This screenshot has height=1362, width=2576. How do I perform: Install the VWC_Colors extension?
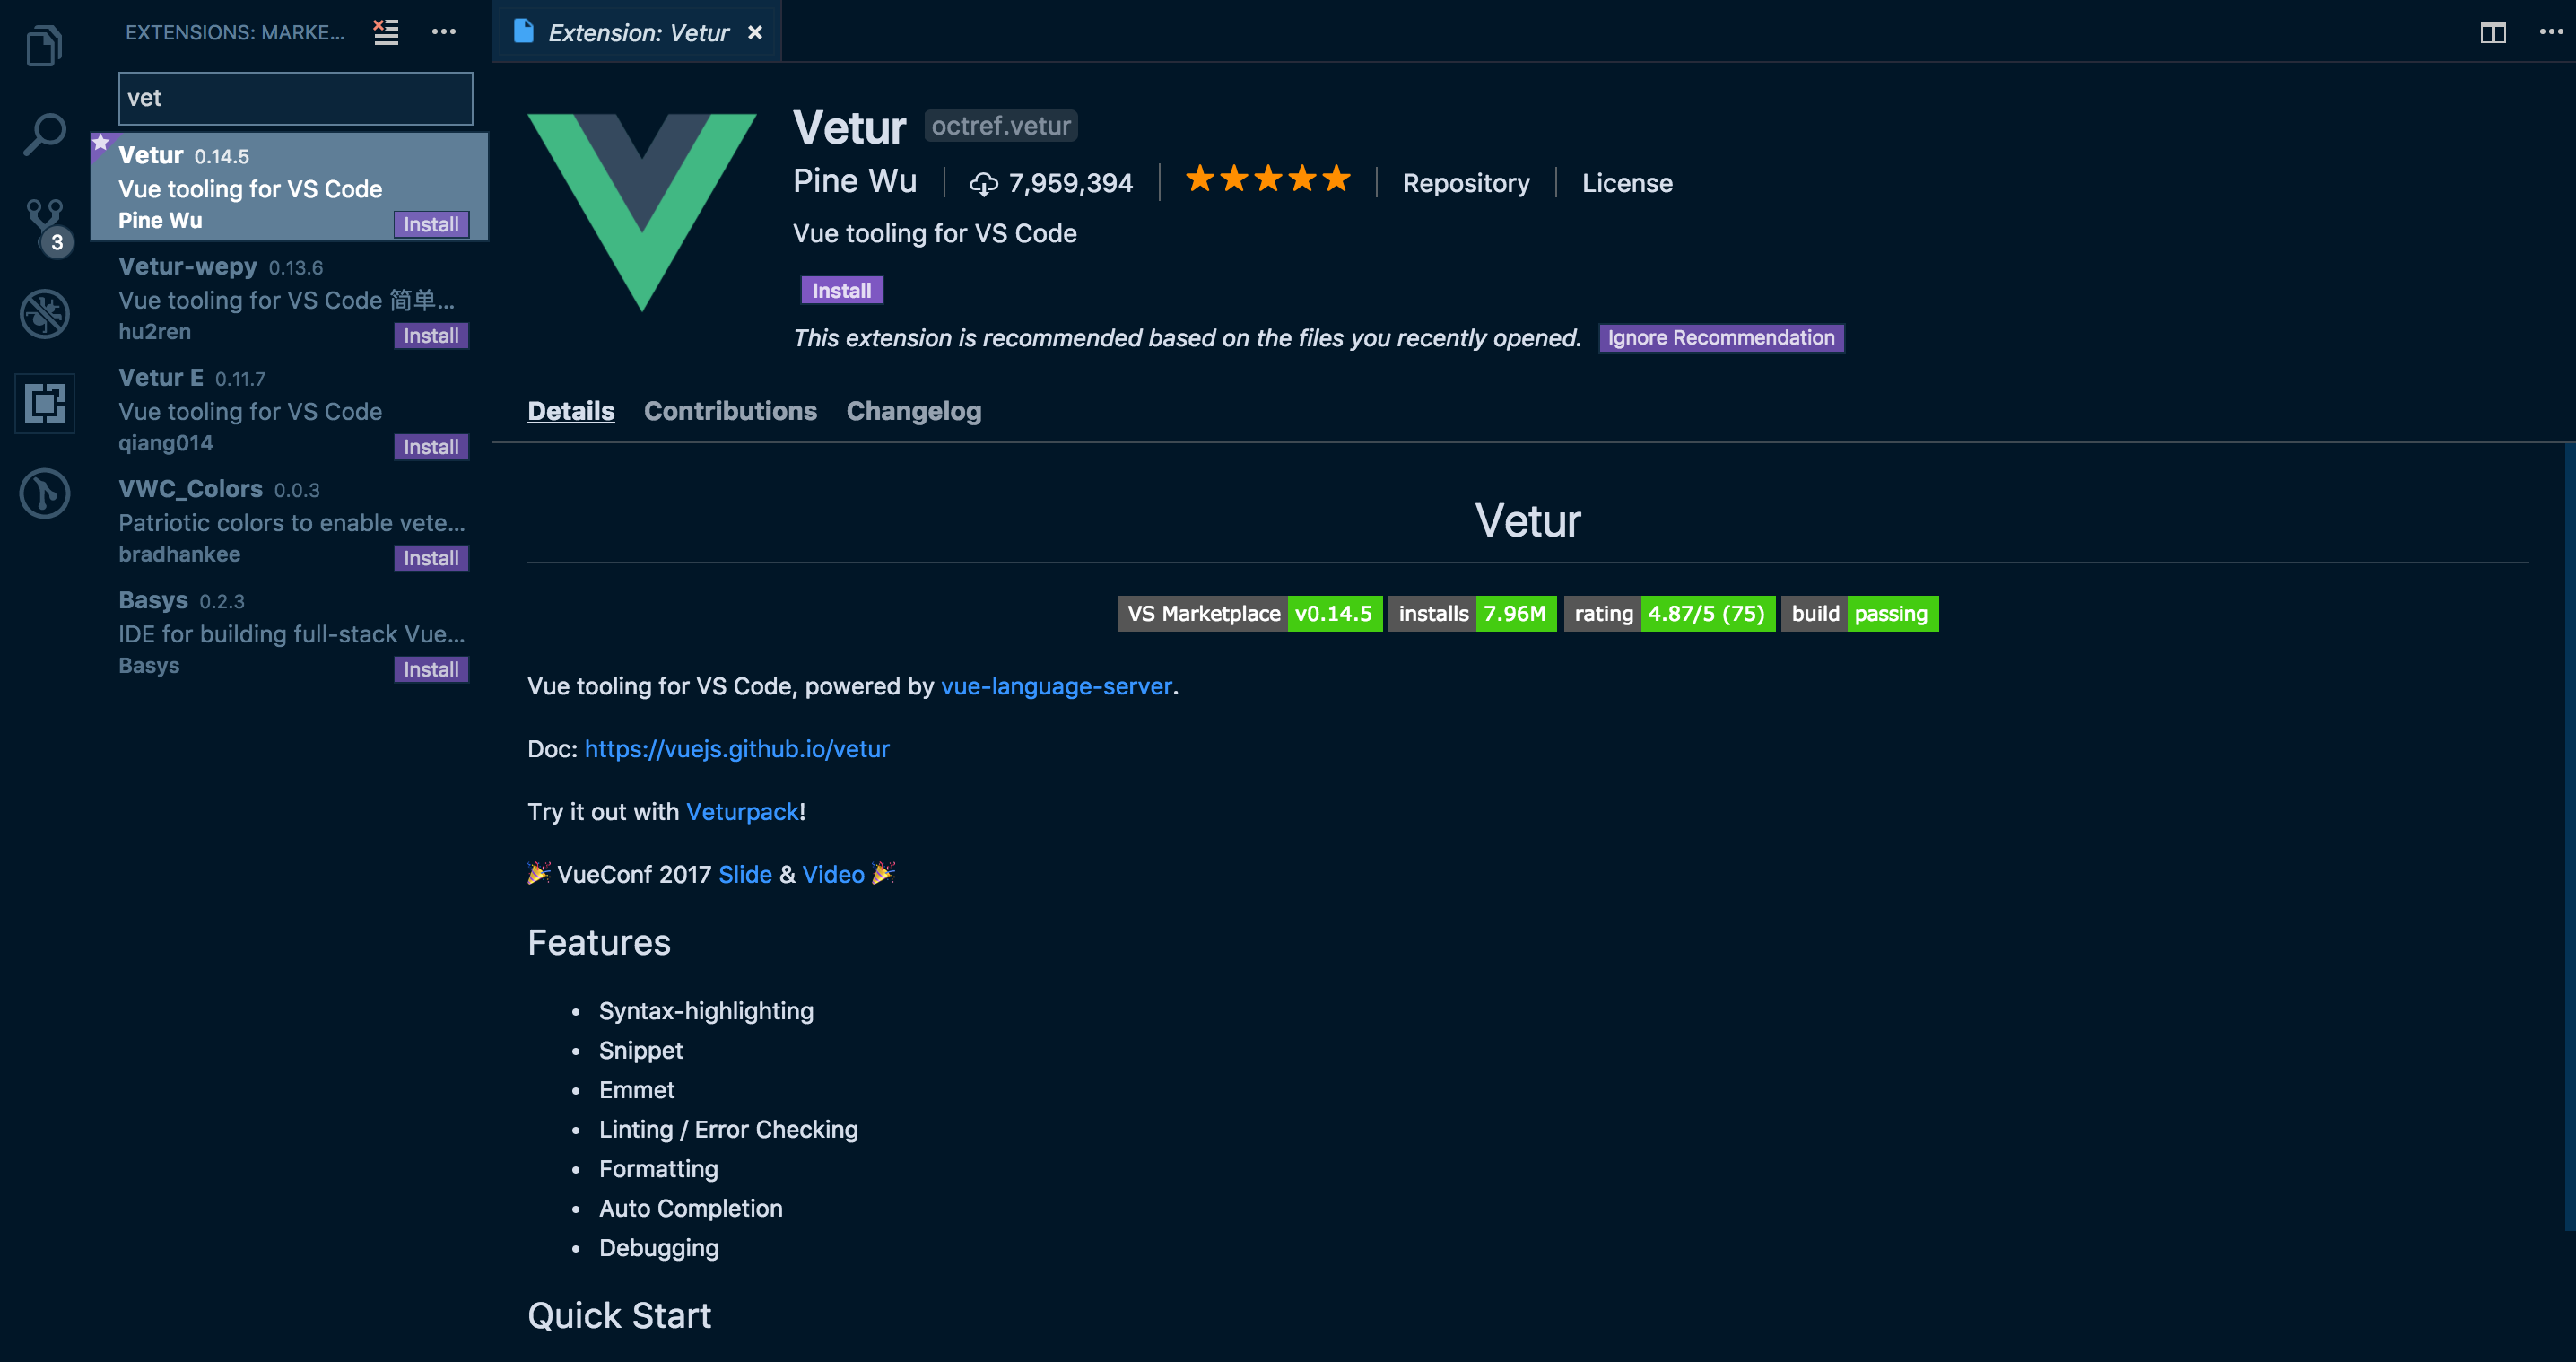coord(431,557)
